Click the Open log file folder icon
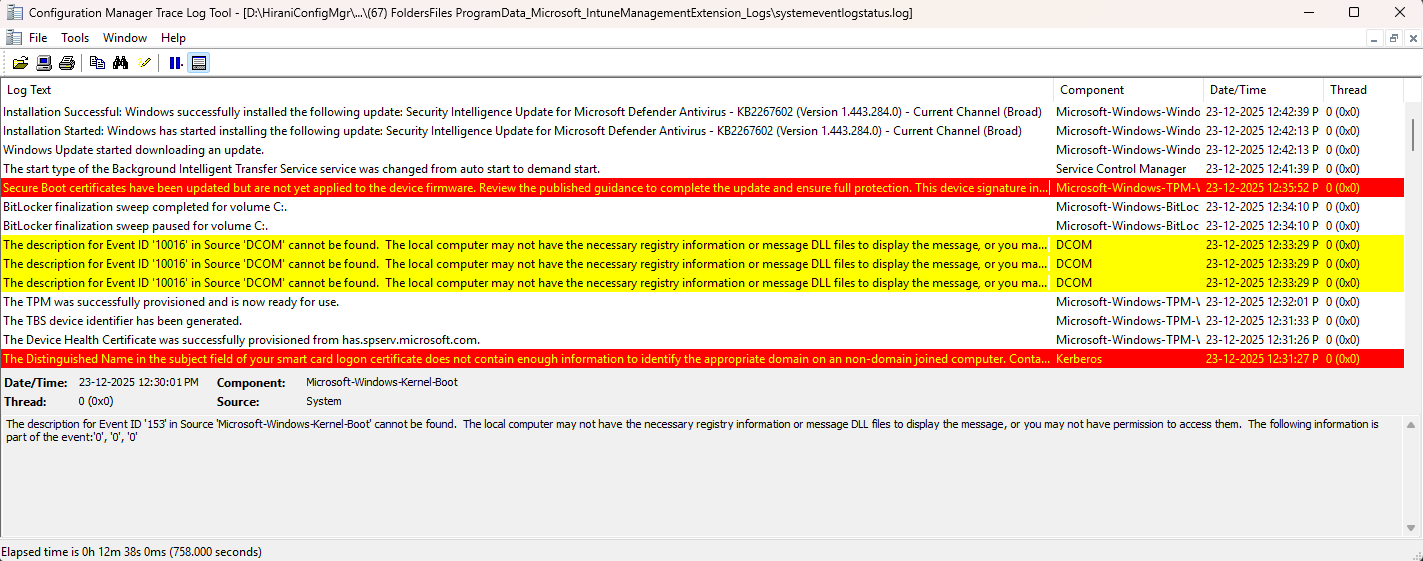 tap(20, 63)
